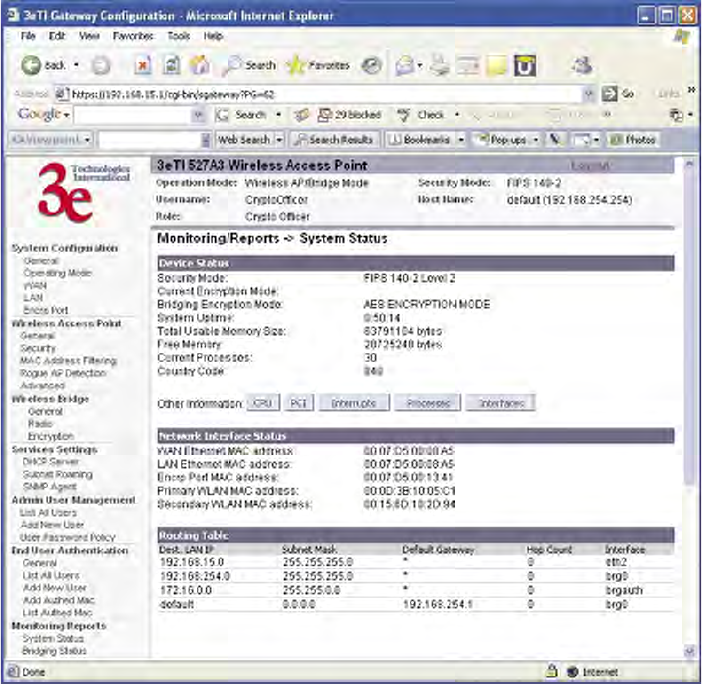
Task: Click the red Stop loading icon
Action: (x=143, y=65)
